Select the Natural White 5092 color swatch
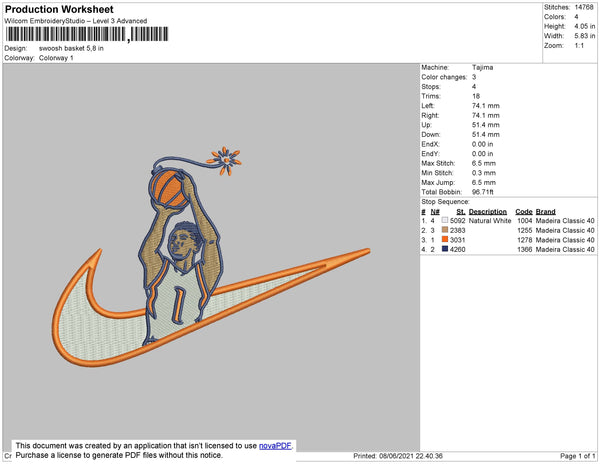 [445, 220]
